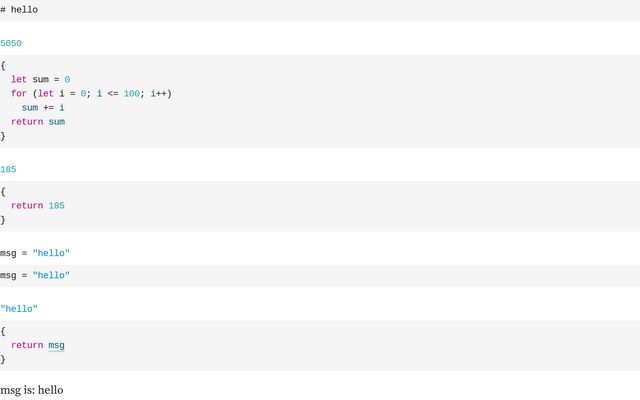Click the "let sum = 0" code line
Viewport: 640px width, 400px height.
tap(40, 79)
